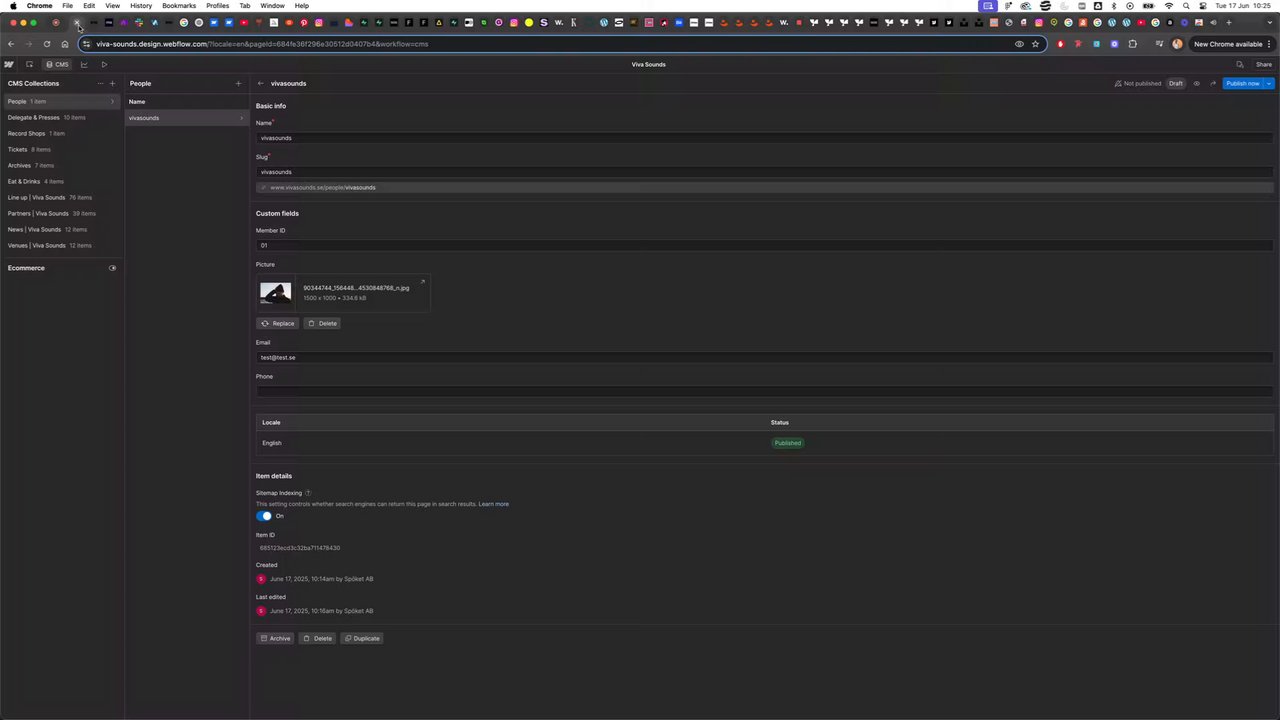Toggle item preview eye icon
Screen dimensions: 1280x720
[x=1196, y=84]
